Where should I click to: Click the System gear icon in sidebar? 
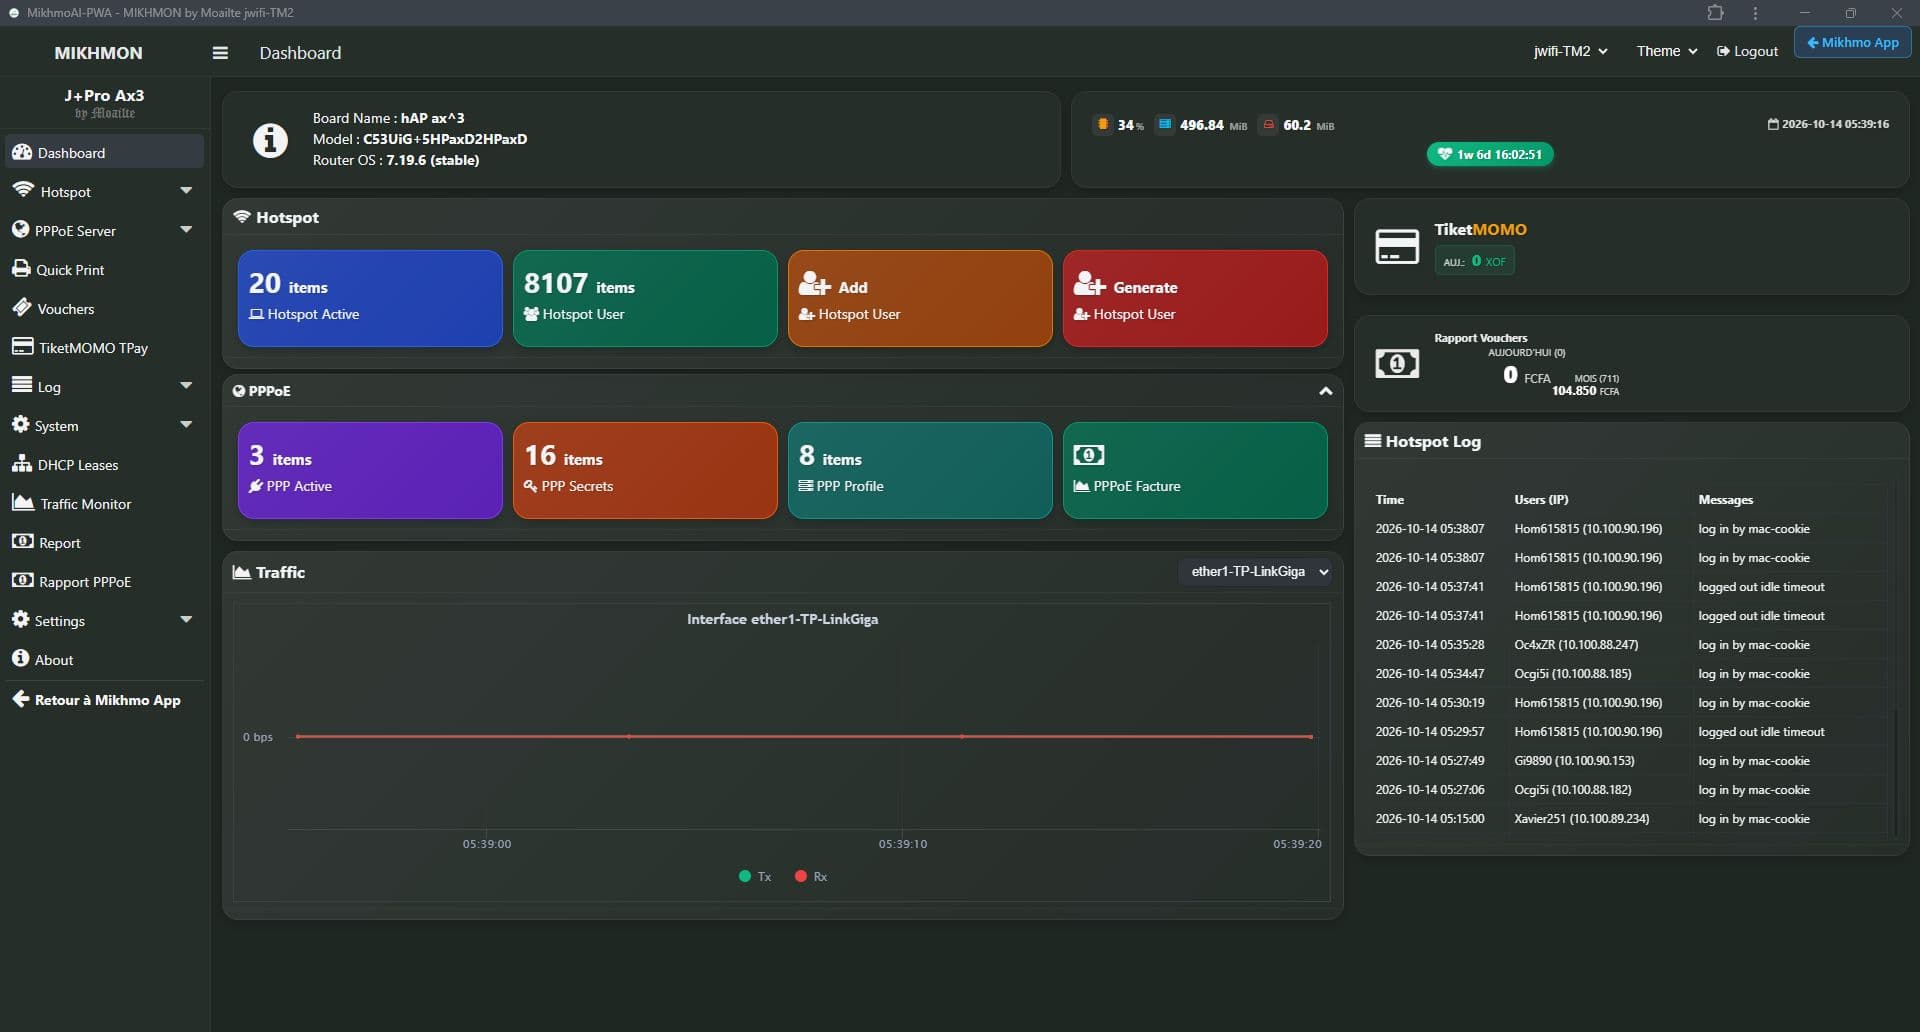point(20,424)
